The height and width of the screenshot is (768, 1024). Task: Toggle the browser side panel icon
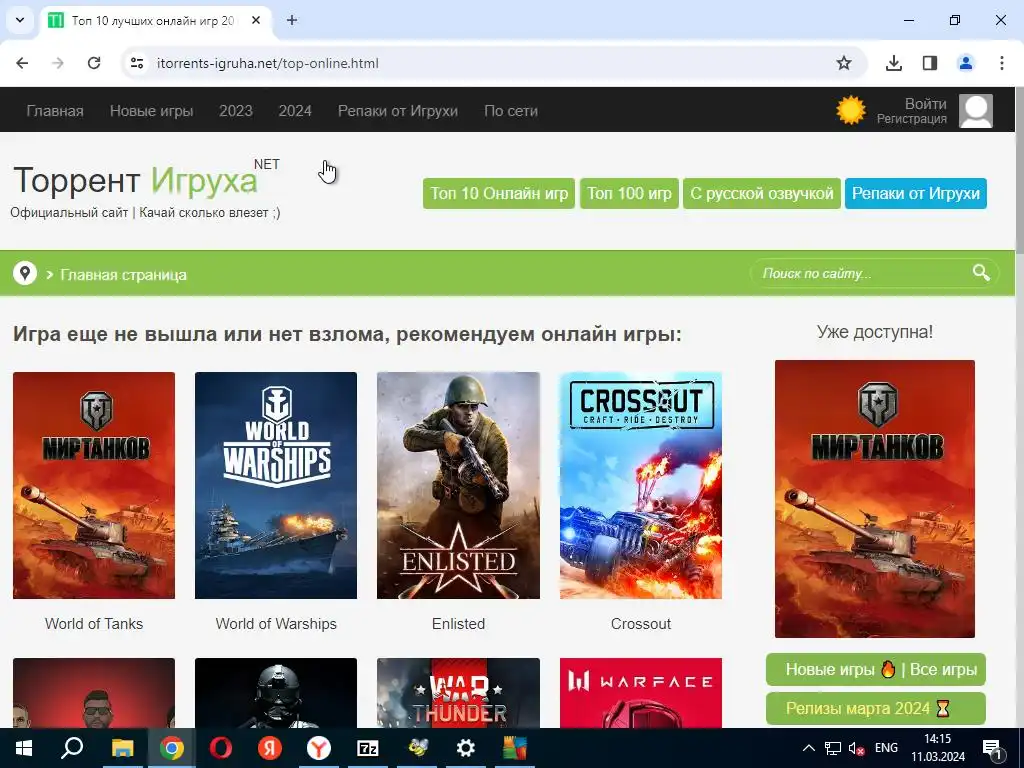pyautogui.click(x=929, y=63)
